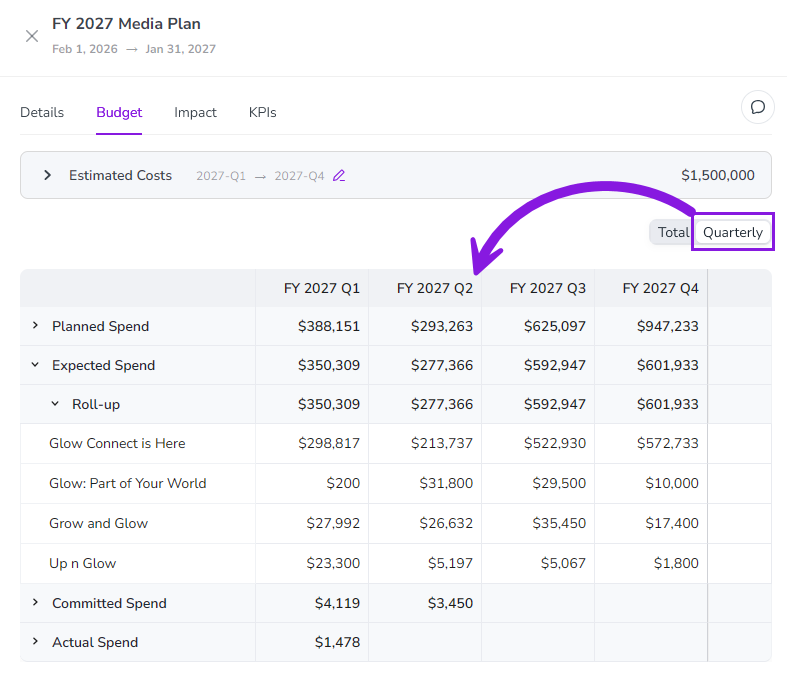Switch to the Details tab
The image size is (787, 680).
tap(42, 112)
